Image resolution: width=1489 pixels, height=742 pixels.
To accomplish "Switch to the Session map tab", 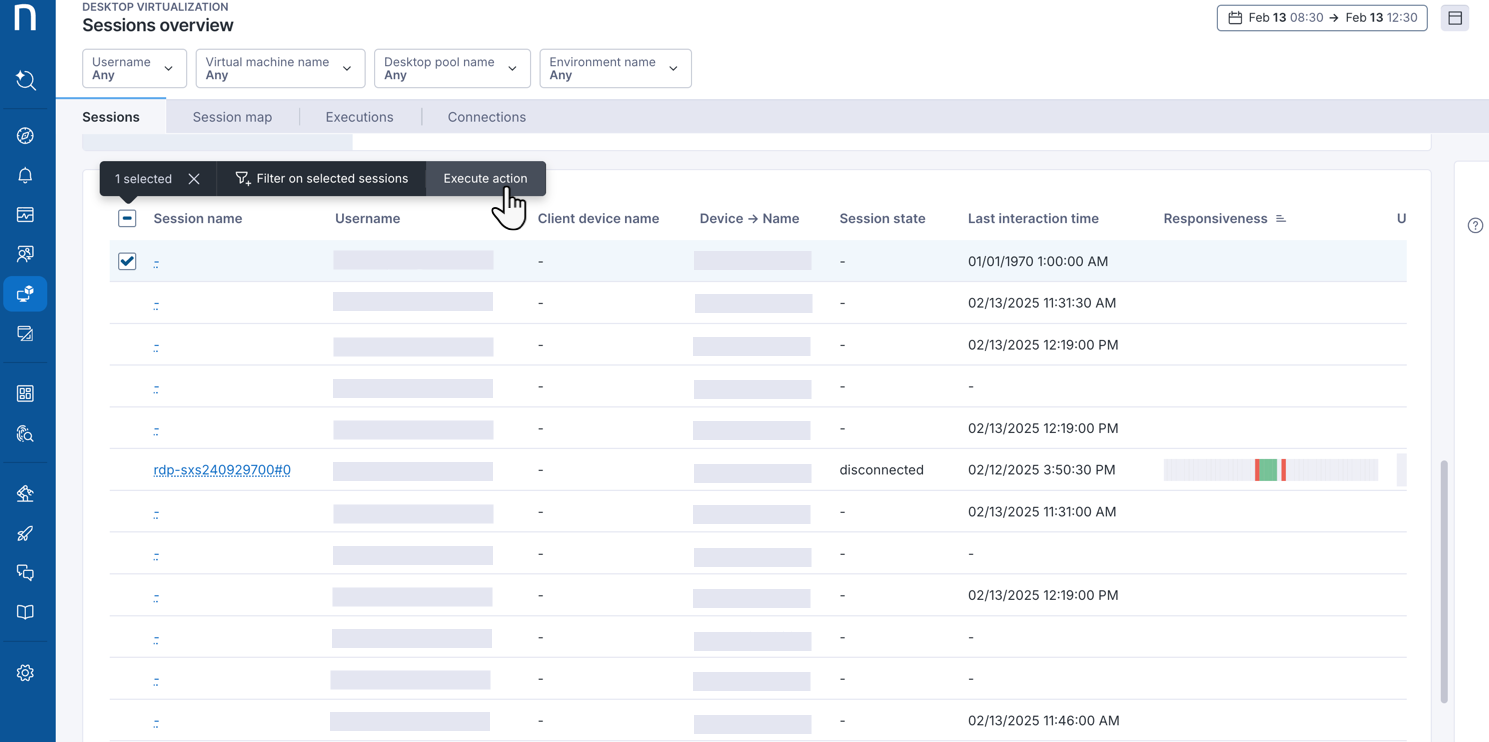I will click(232, 117).
